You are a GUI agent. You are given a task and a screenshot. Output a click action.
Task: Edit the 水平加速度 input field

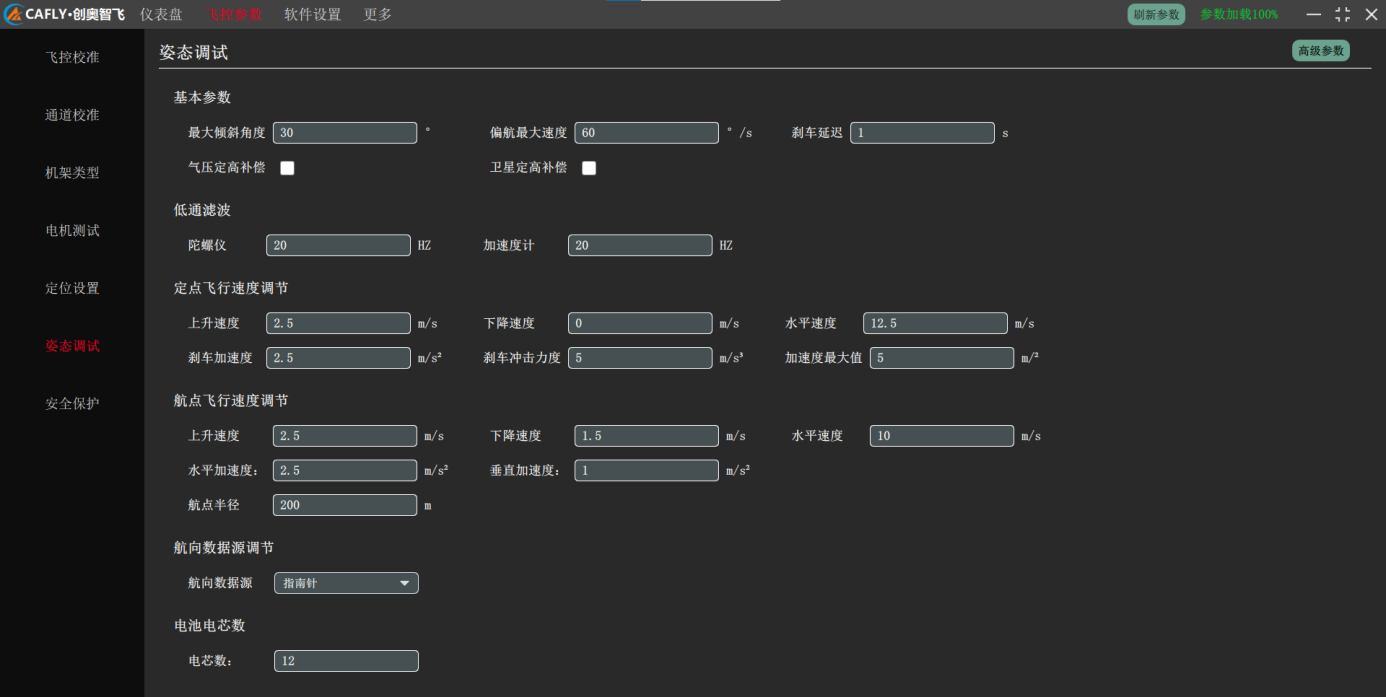click(345, 470)
